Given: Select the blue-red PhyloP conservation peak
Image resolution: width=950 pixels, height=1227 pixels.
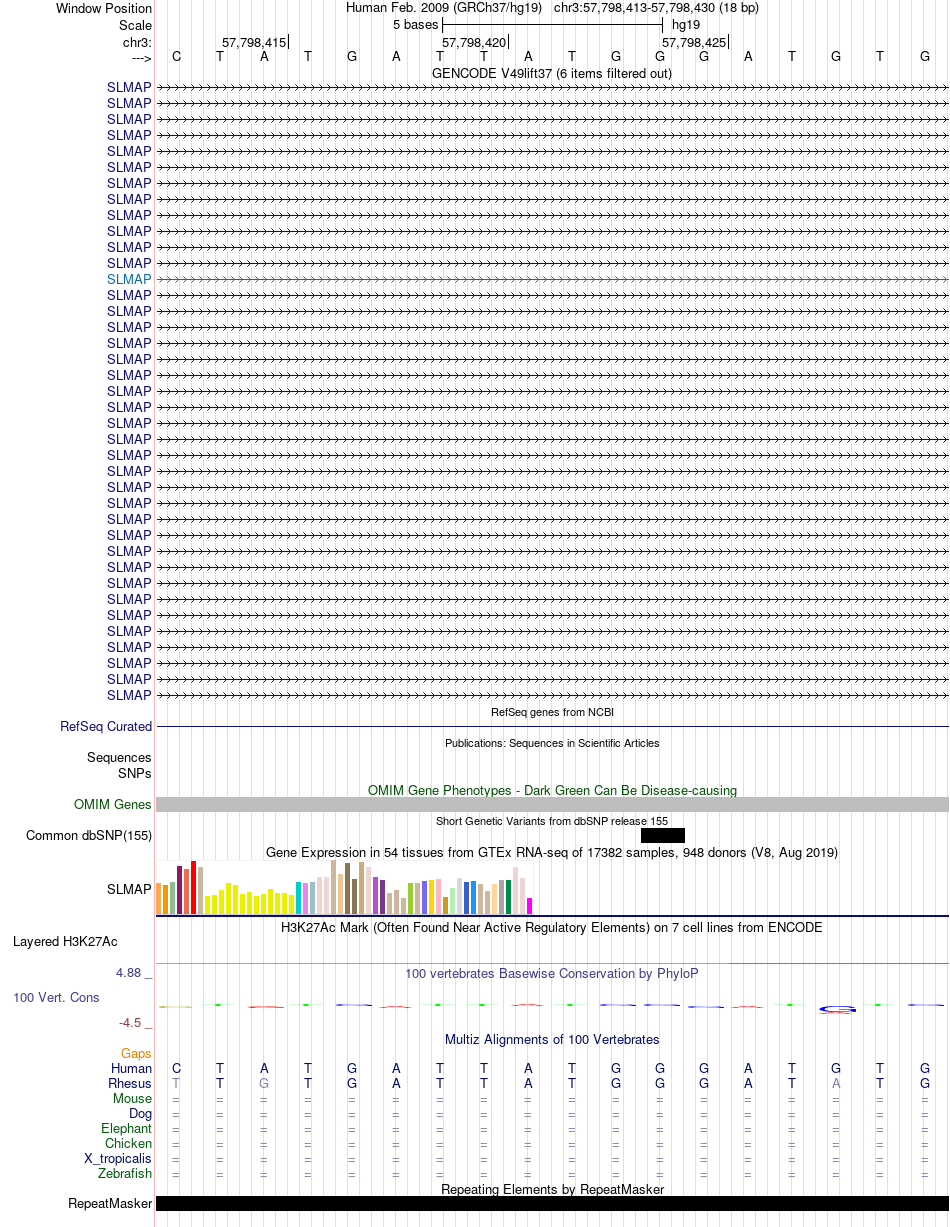Looking at the screenshot, I should pos(837,1009).
